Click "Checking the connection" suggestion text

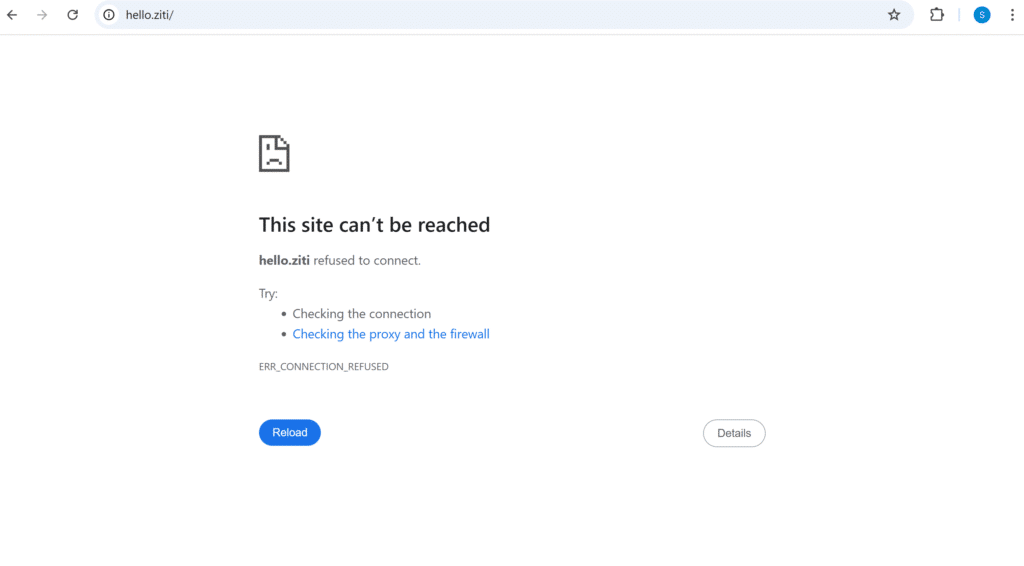pyautogui.click(x=362, y=314)
